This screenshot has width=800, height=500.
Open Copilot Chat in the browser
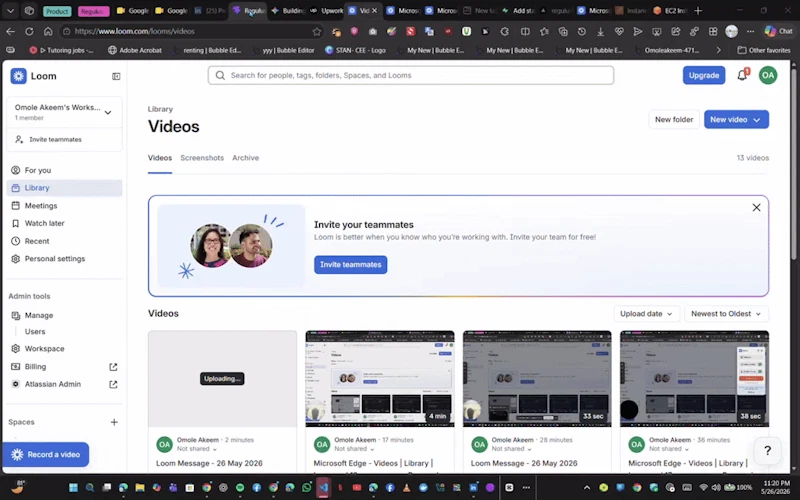[x=779, y=31]
